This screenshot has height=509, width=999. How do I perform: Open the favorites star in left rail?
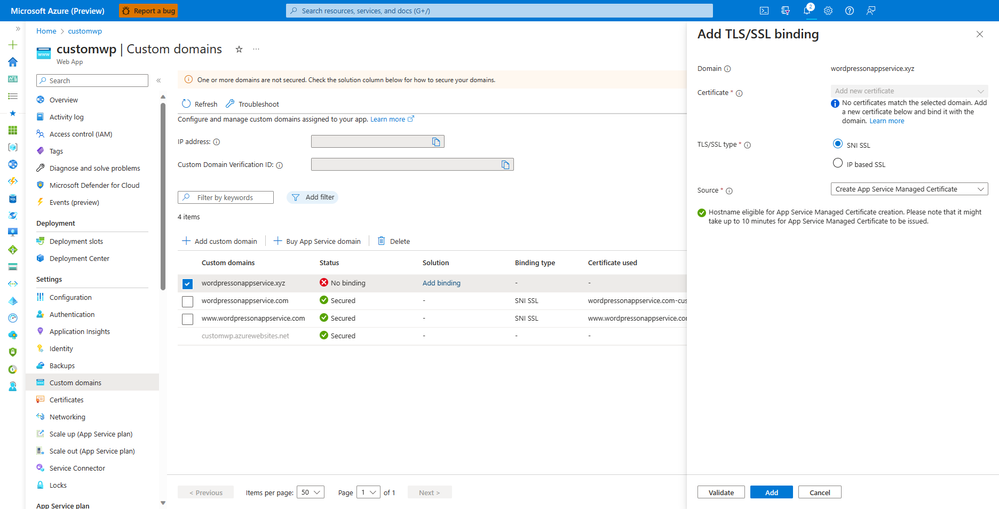13,113
